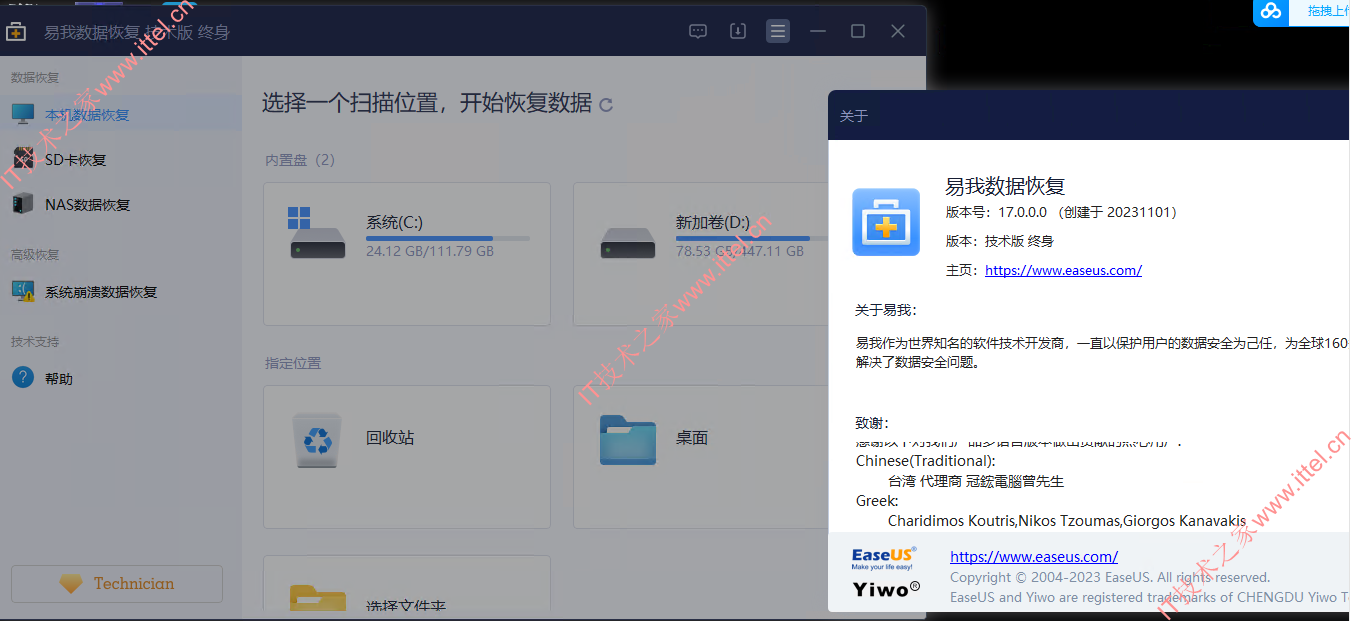Minimize the 易我数据恢复 window
This screenshot has width=1351, height=621.
click(x=818, y=31)
